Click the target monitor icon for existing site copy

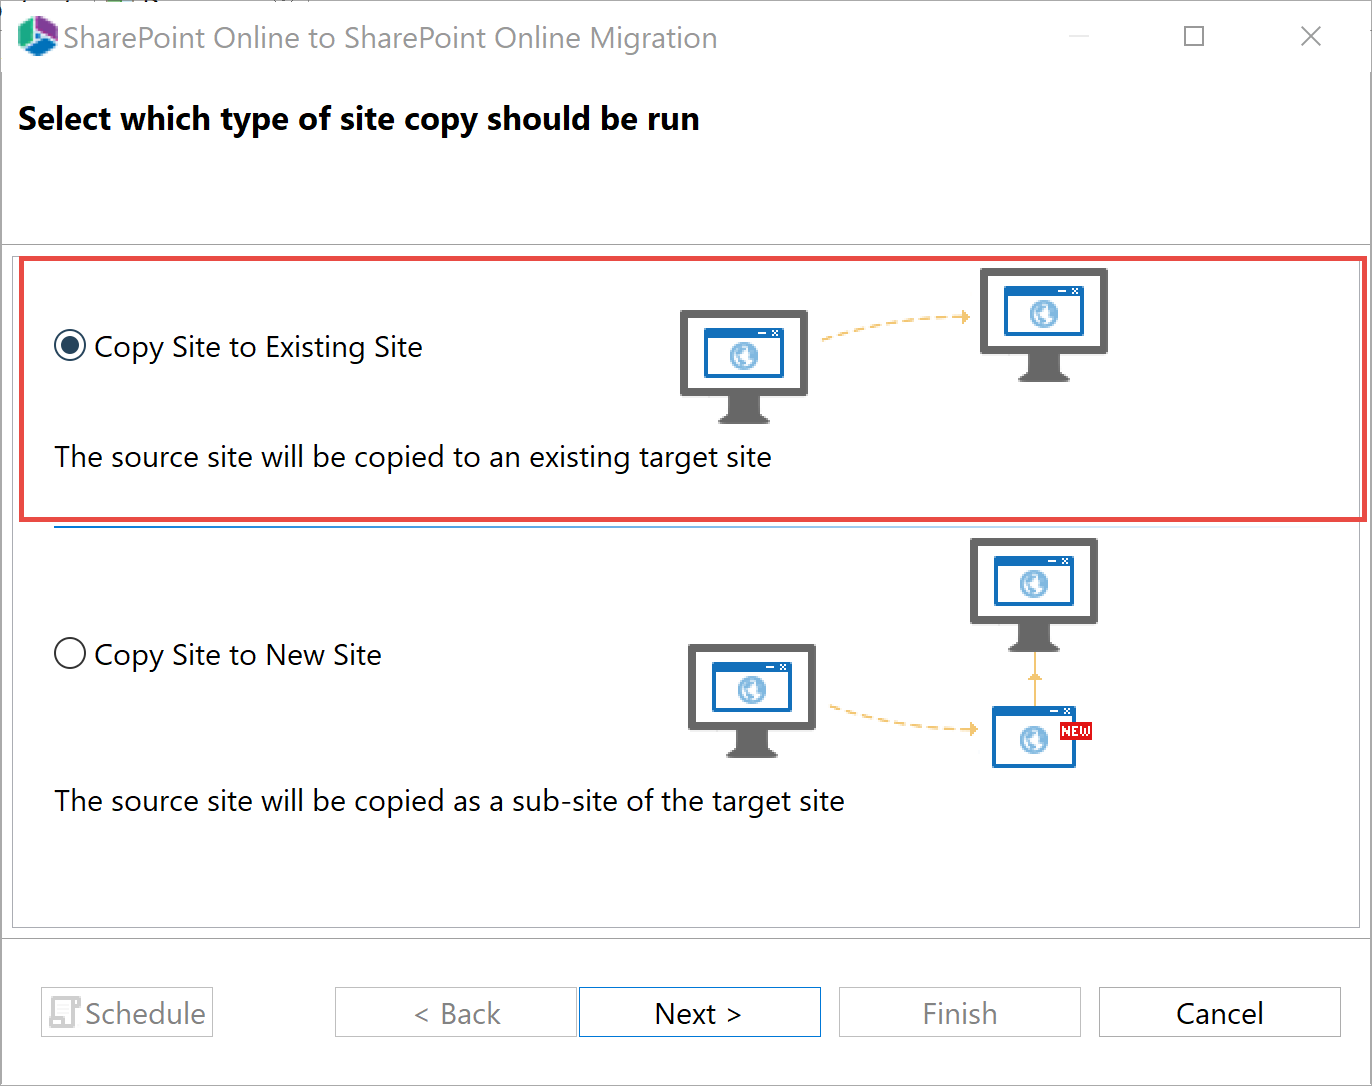click(1042, 320)
